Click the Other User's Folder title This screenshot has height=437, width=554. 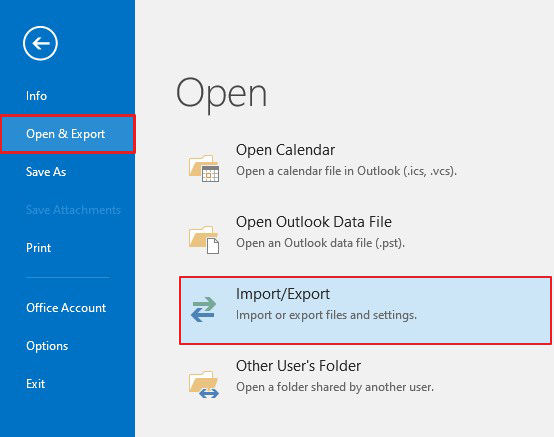click(299, 366)
